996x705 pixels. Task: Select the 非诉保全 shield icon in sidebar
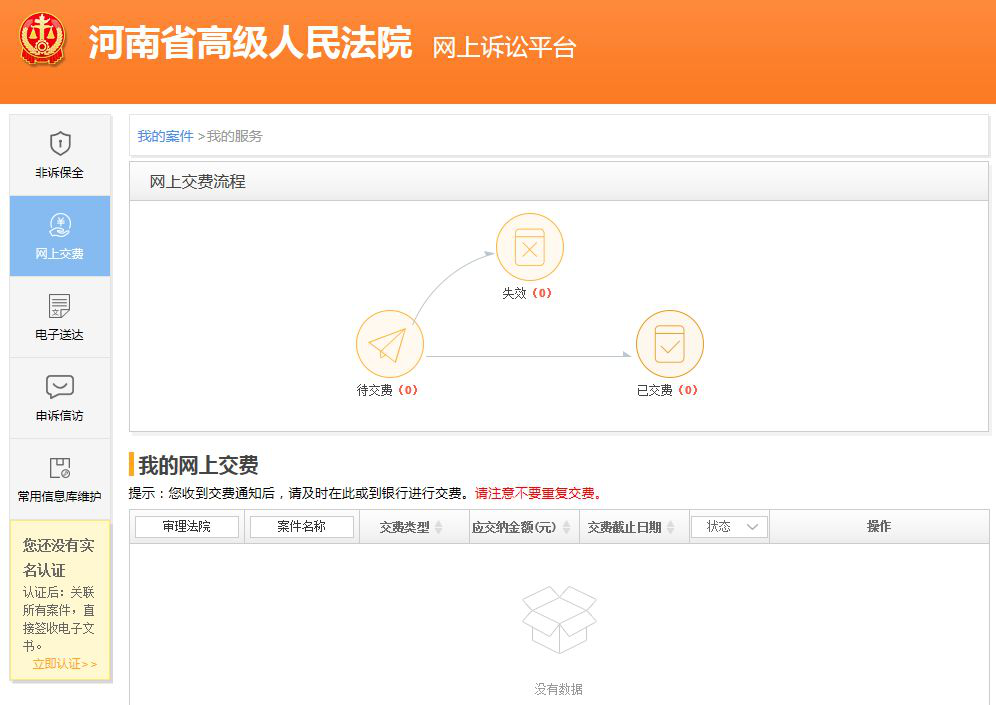click(60, 142)
